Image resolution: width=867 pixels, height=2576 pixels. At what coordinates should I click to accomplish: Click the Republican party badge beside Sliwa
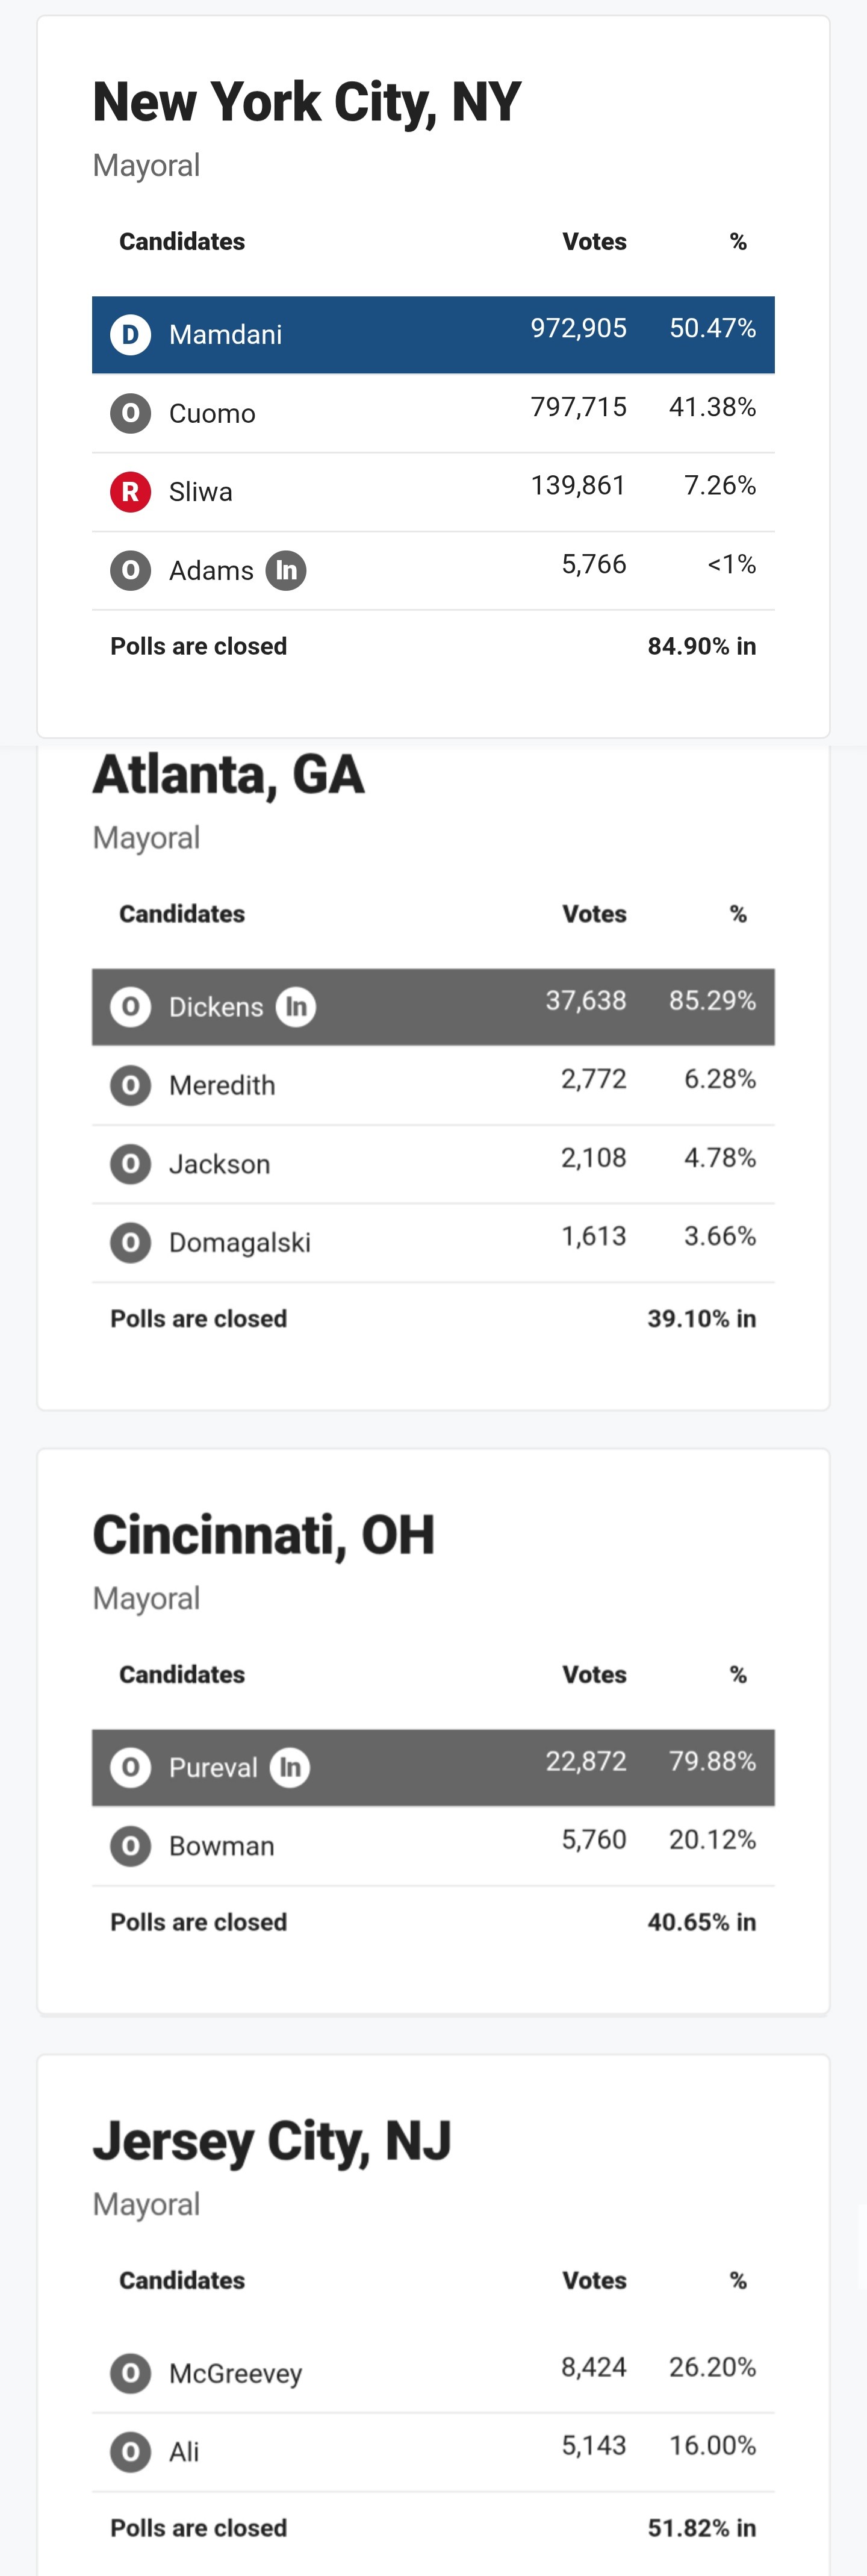[x=130, y=492]
